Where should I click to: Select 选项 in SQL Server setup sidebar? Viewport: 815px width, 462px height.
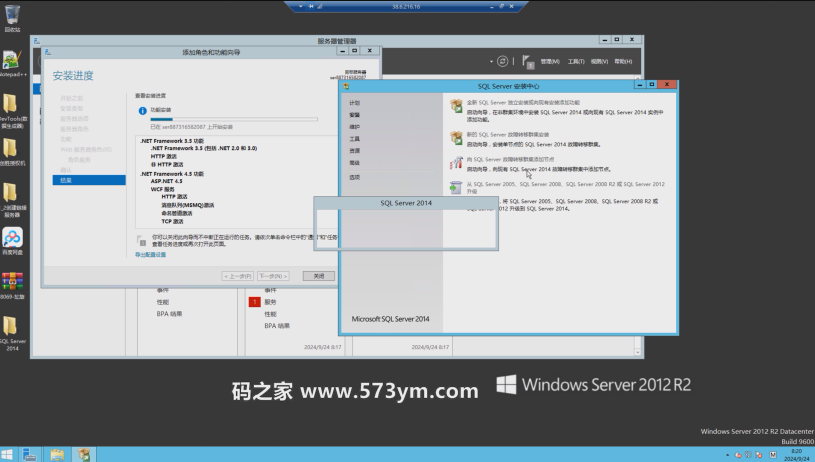[354, 177]
